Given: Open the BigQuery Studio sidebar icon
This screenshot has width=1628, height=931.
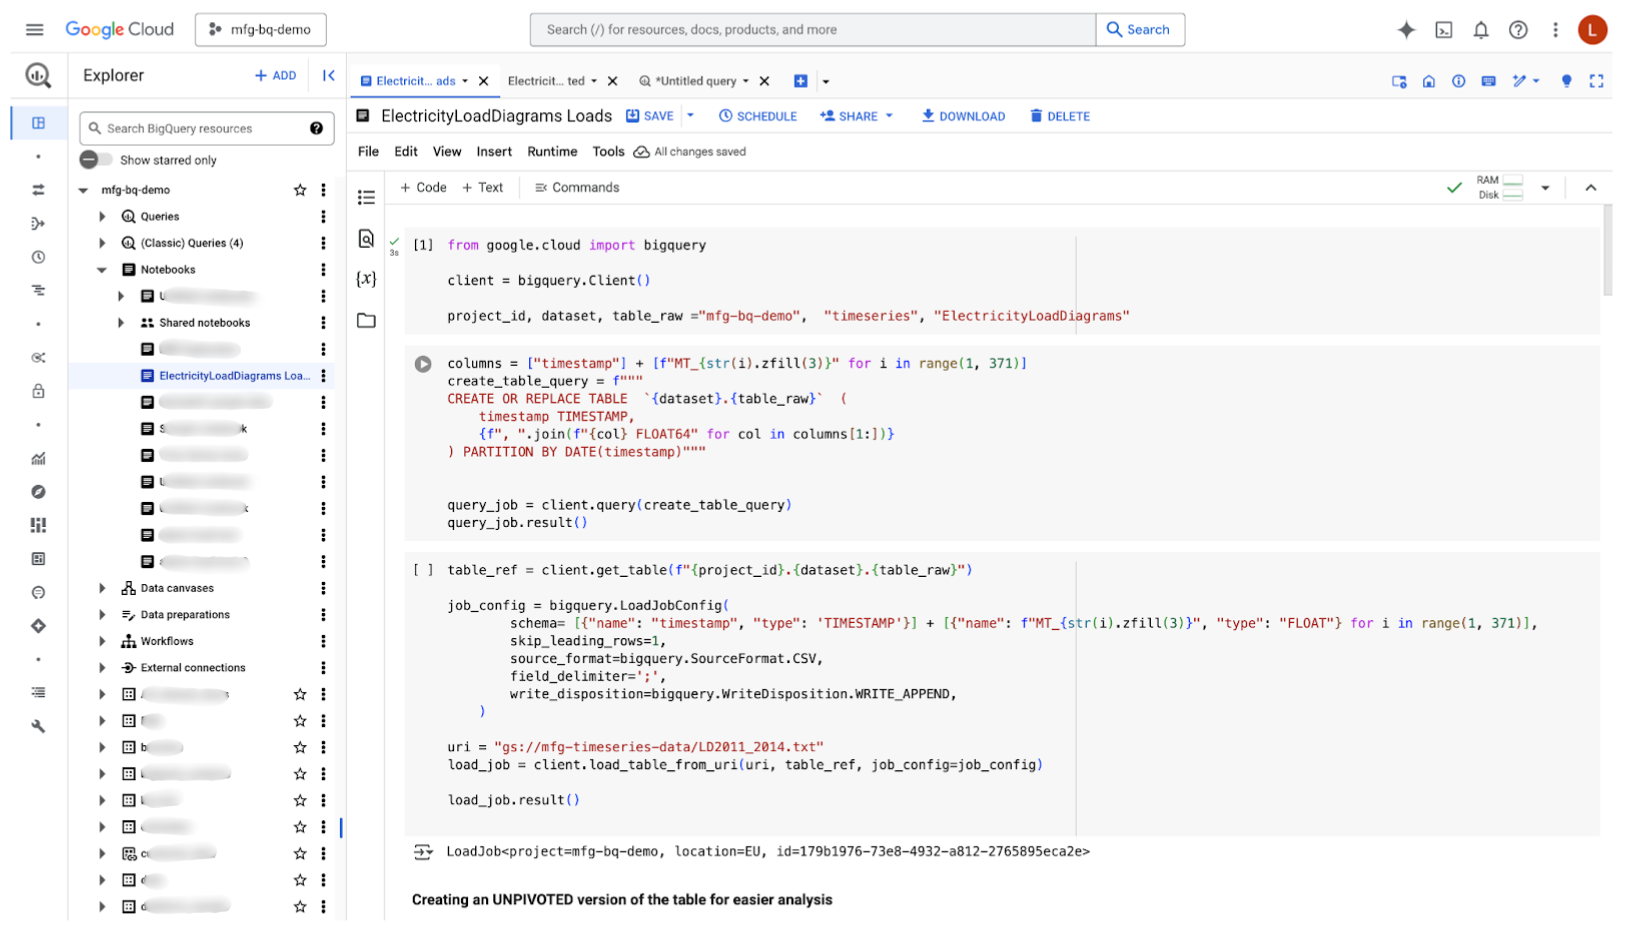Looking at the screenshot, I should coord(38,123).
